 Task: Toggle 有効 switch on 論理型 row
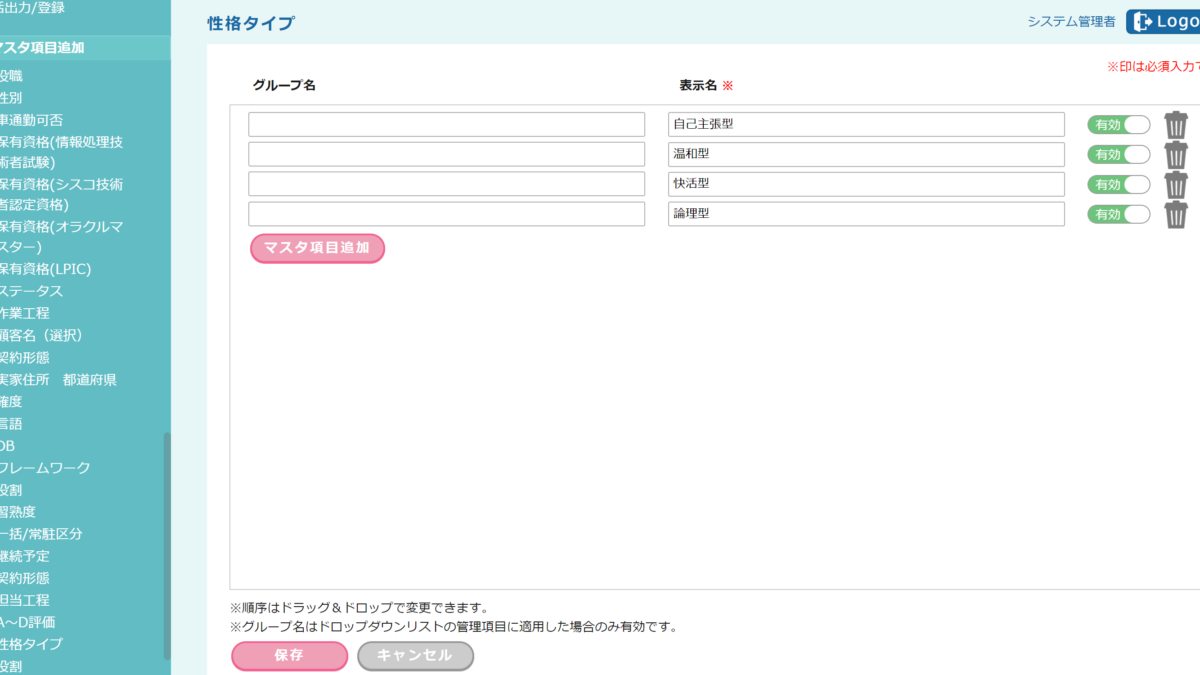tap(1119, 214)
